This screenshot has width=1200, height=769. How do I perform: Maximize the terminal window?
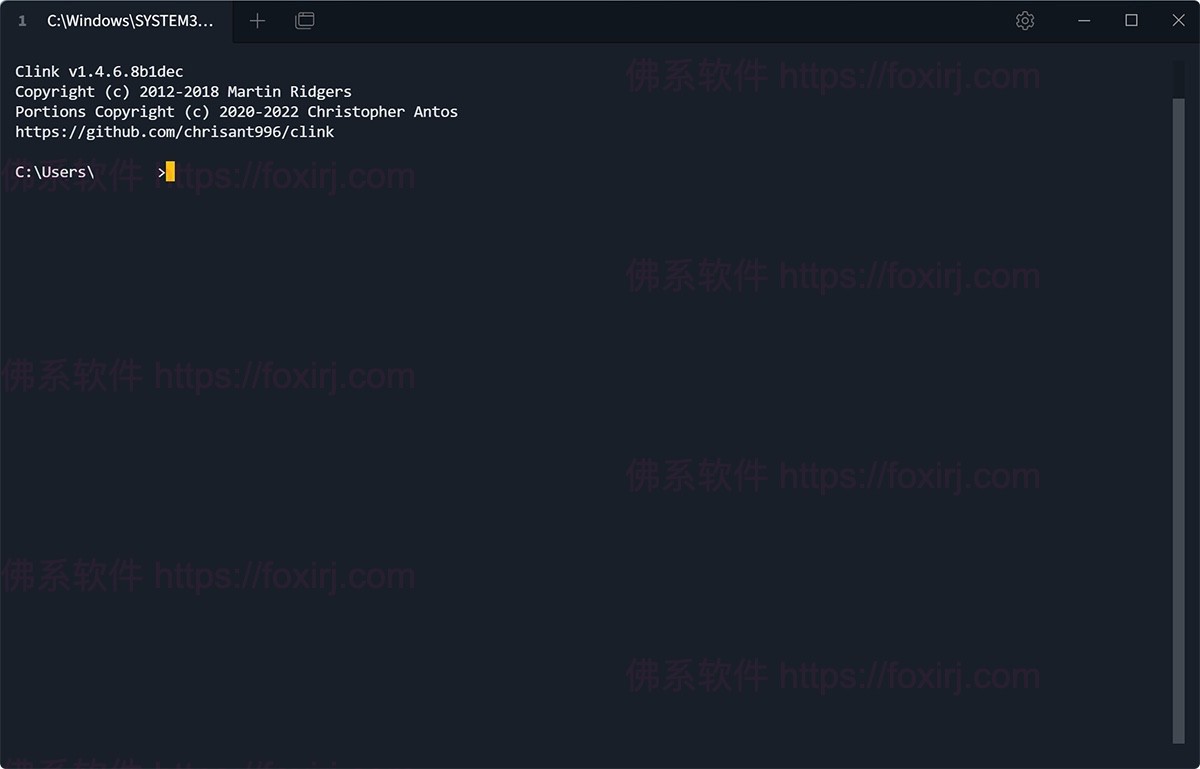1131,21
